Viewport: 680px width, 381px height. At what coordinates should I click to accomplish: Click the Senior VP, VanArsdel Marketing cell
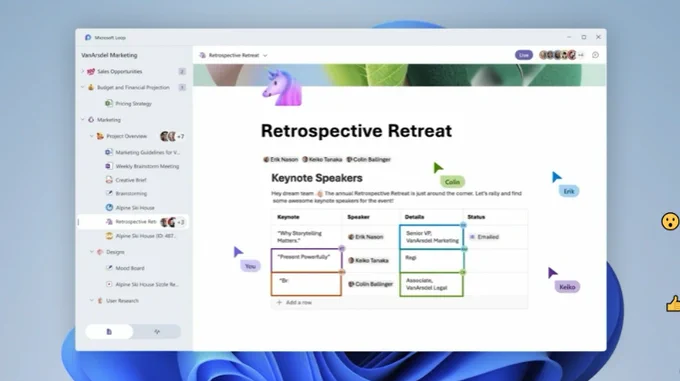(432, 237)
